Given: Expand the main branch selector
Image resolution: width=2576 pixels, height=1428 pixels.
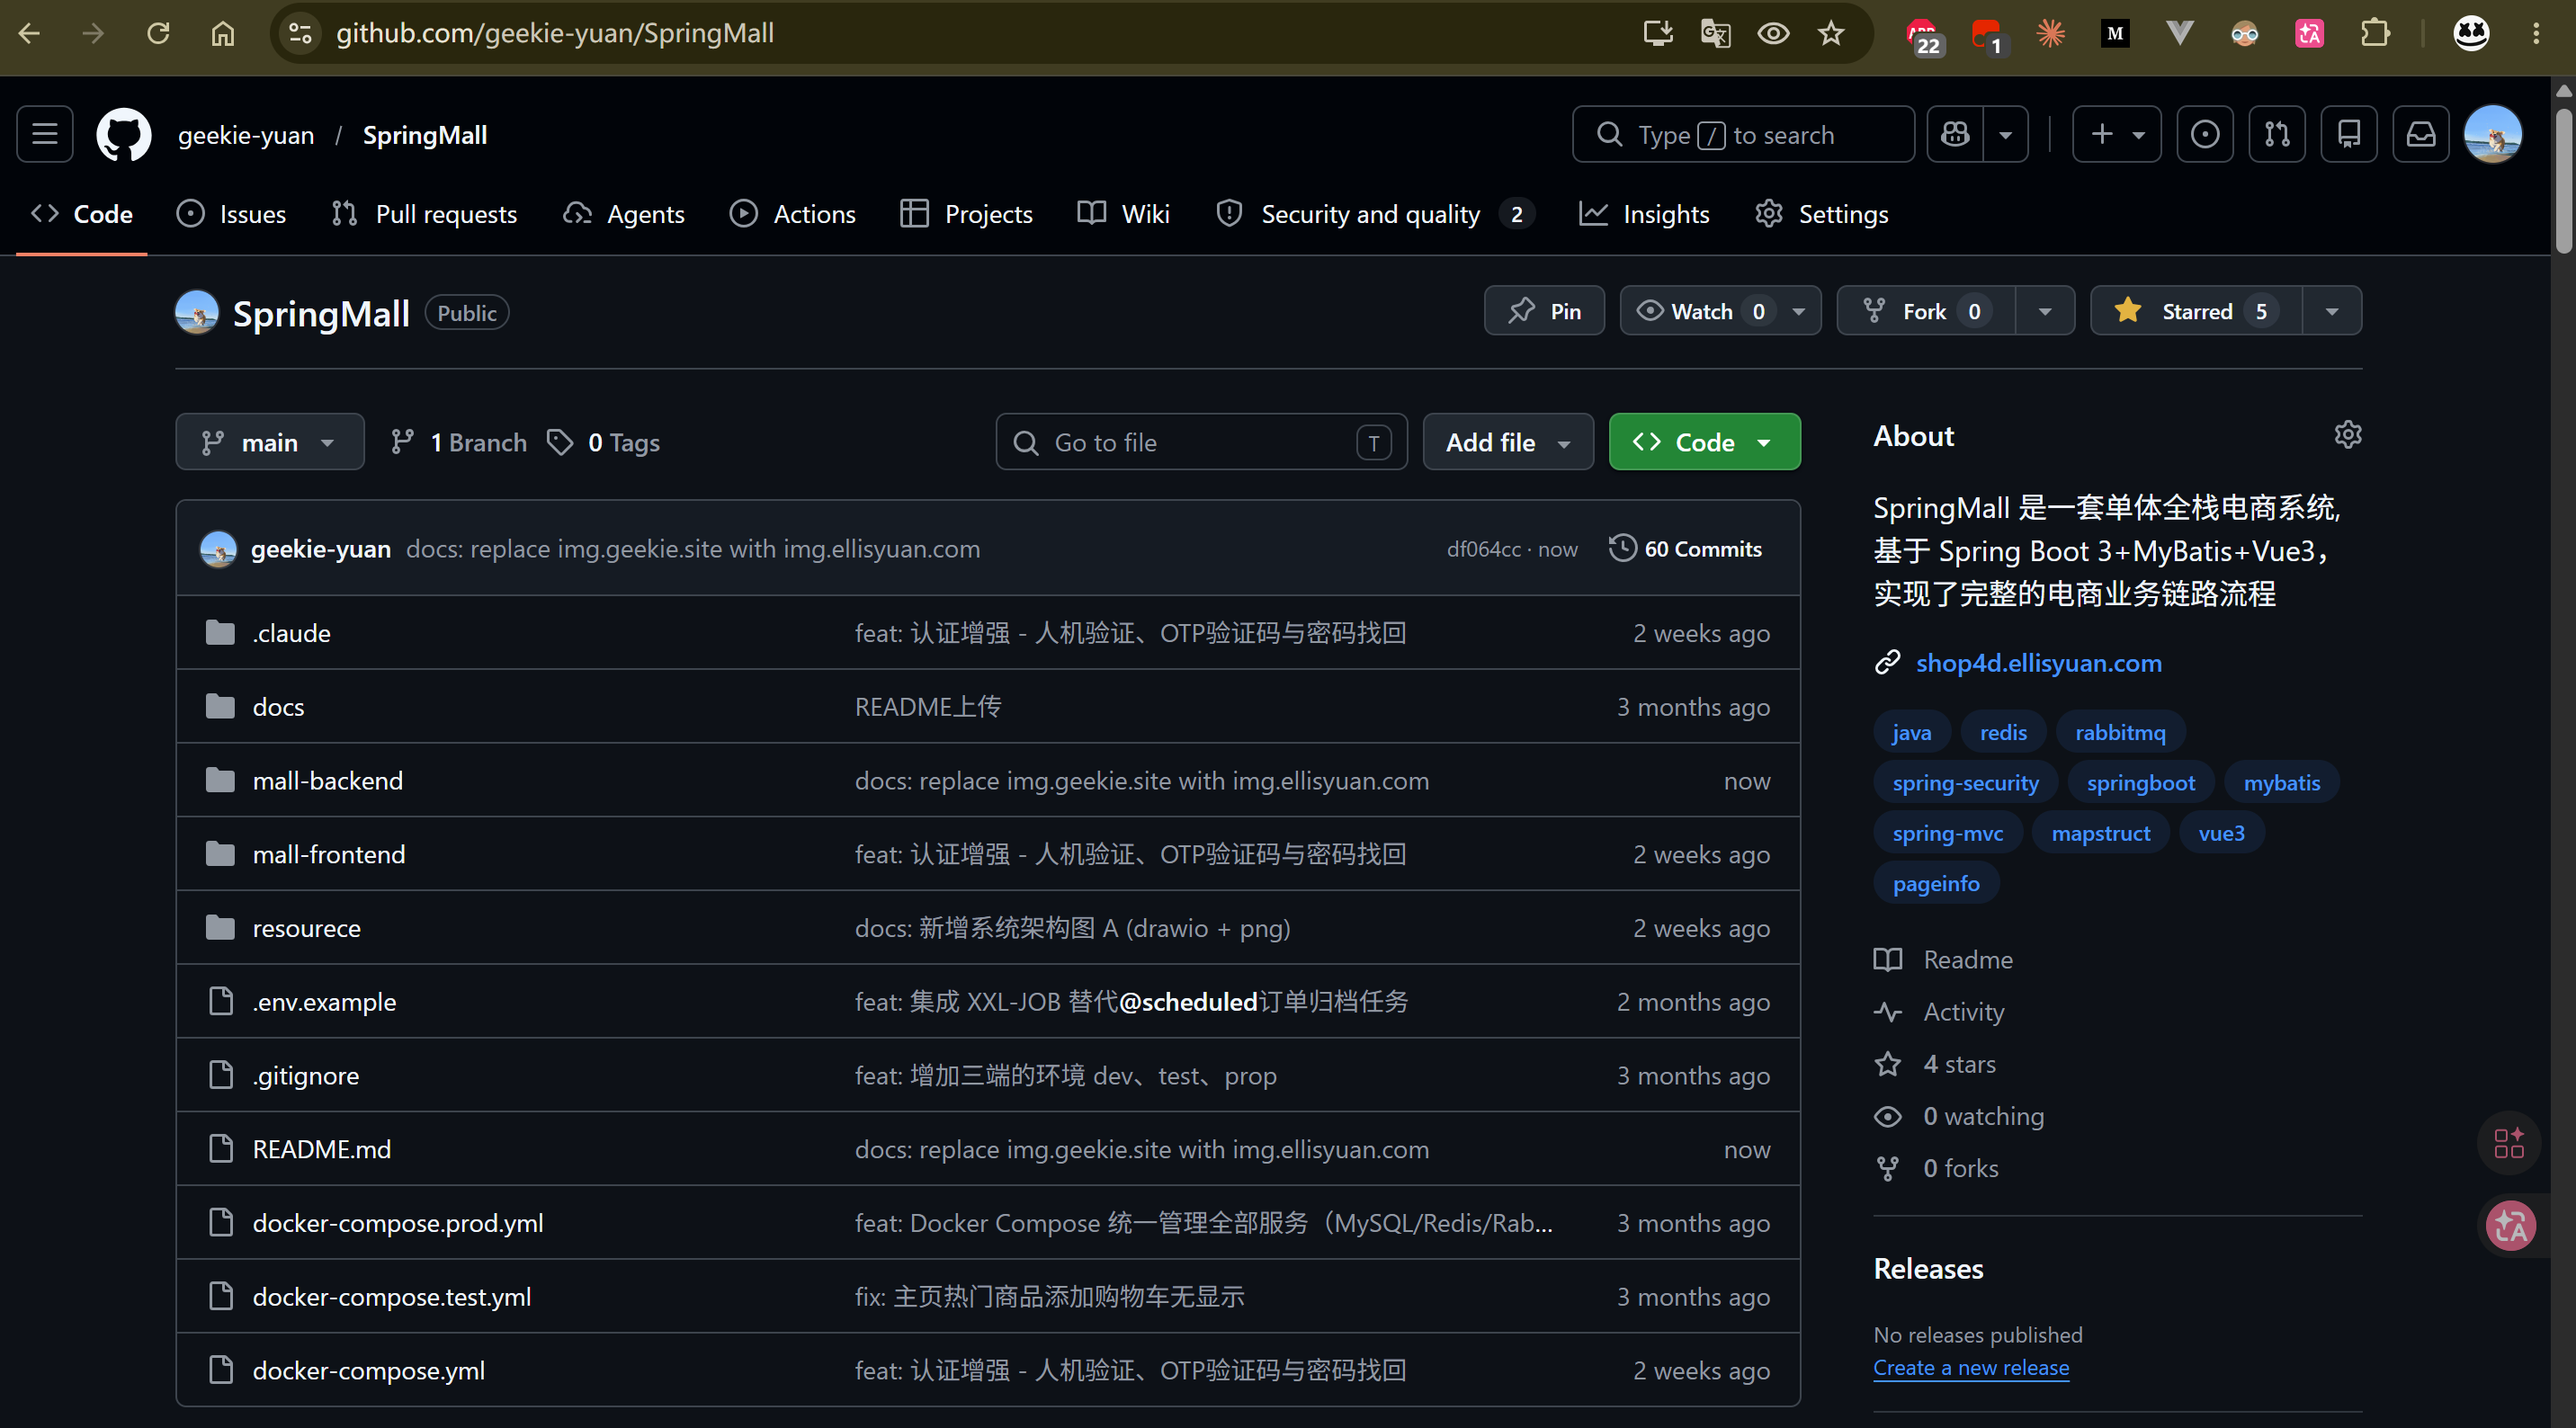Looking at the screenshot, I should 270,442.
